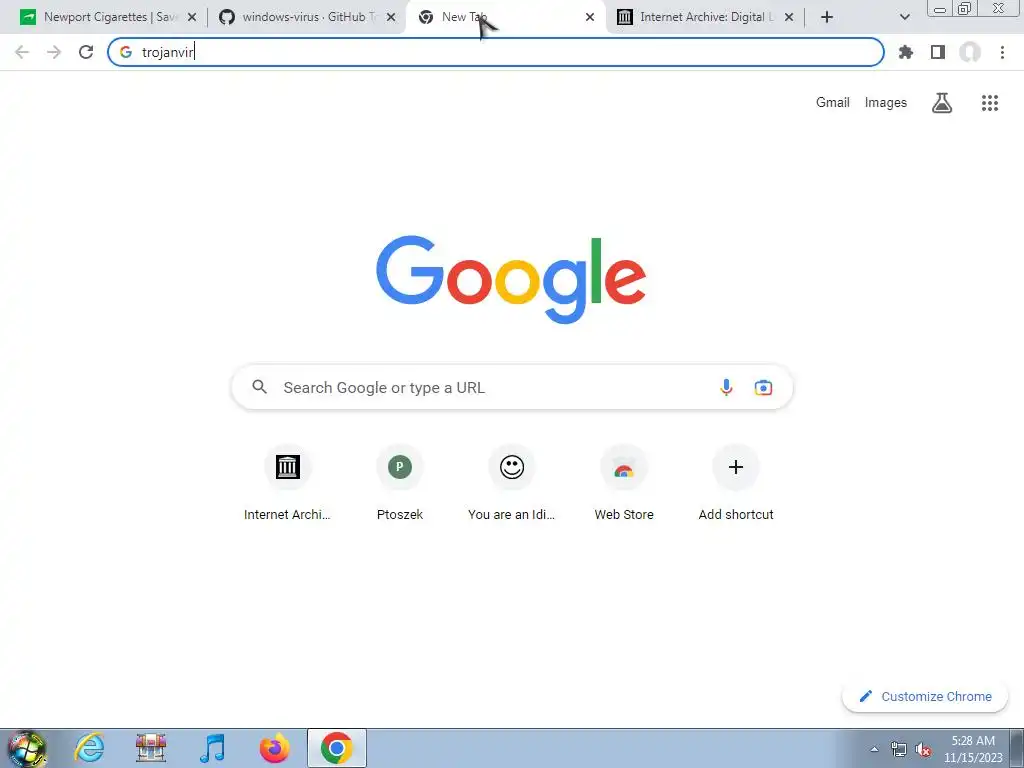Open the Google apps grid

(989, 103)
